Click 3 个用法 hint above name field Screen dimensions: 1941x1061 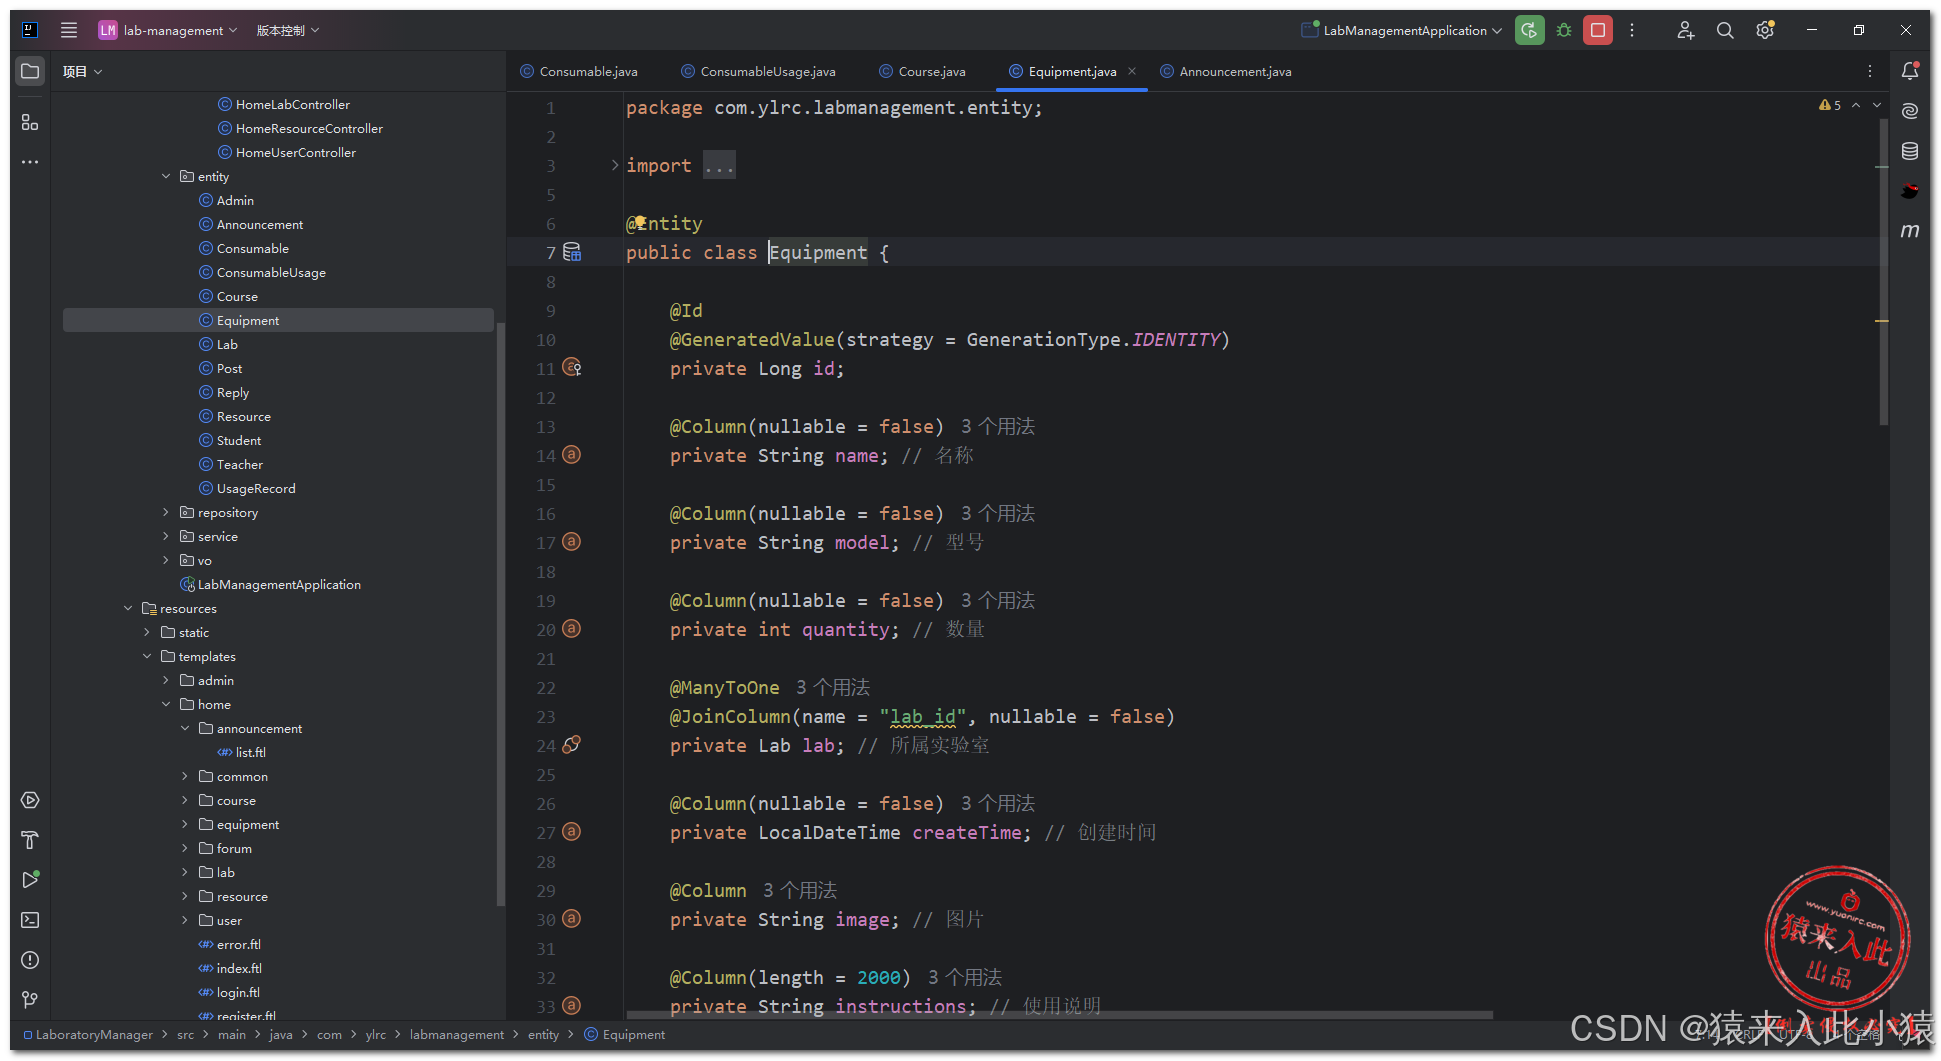click(998, 426)
